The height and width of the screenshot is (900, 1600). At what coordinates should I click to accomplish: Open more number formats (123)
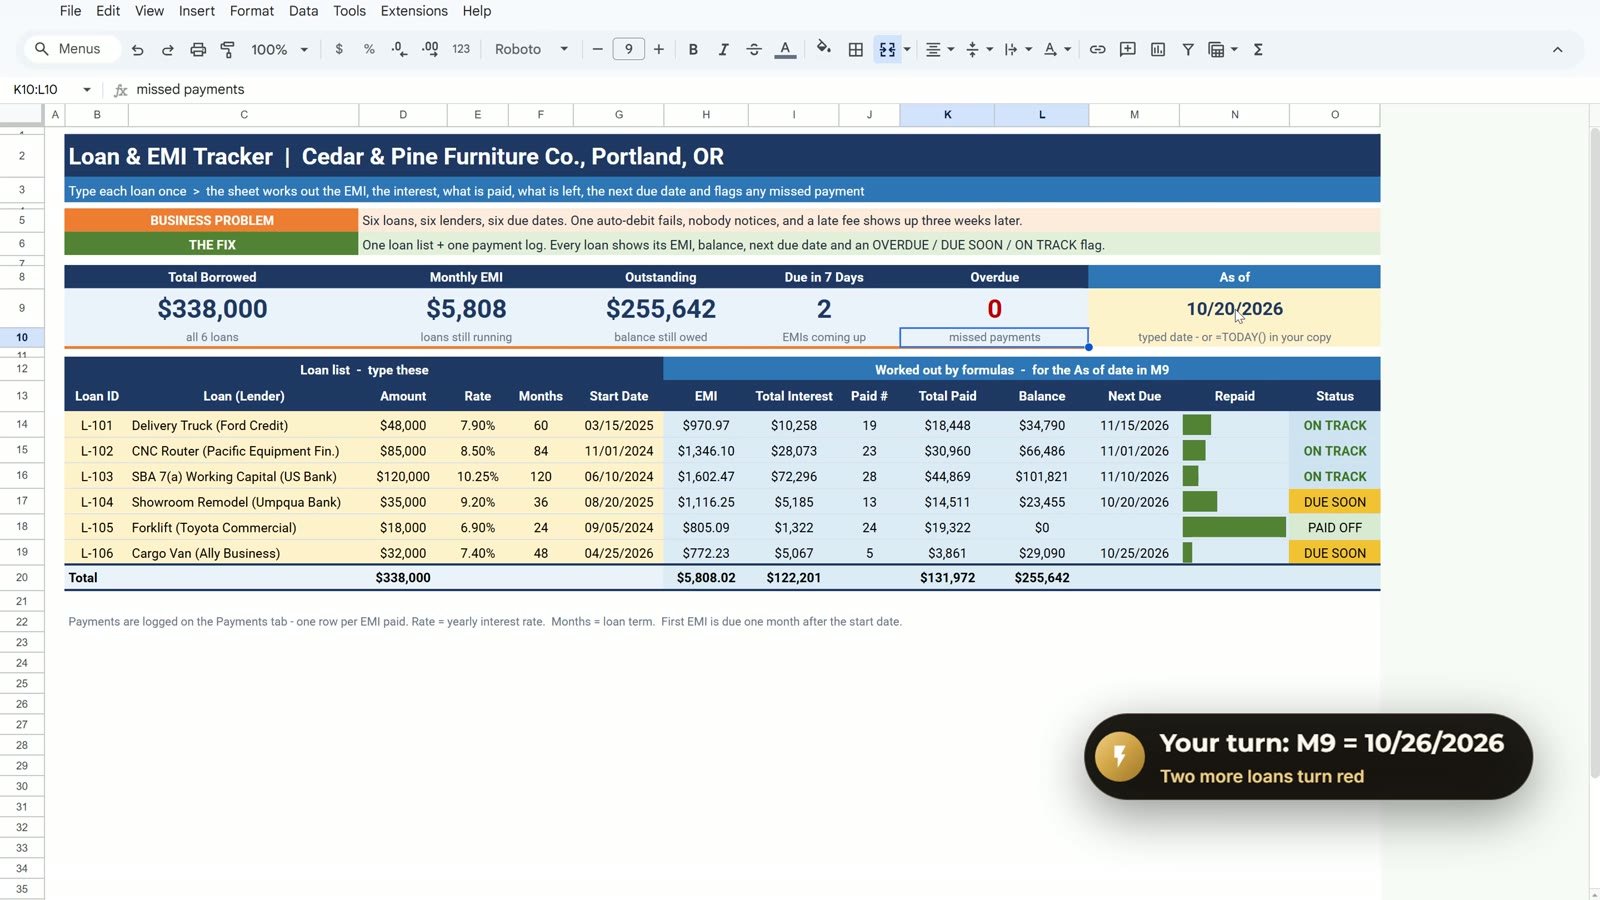(x=461, y=49)
